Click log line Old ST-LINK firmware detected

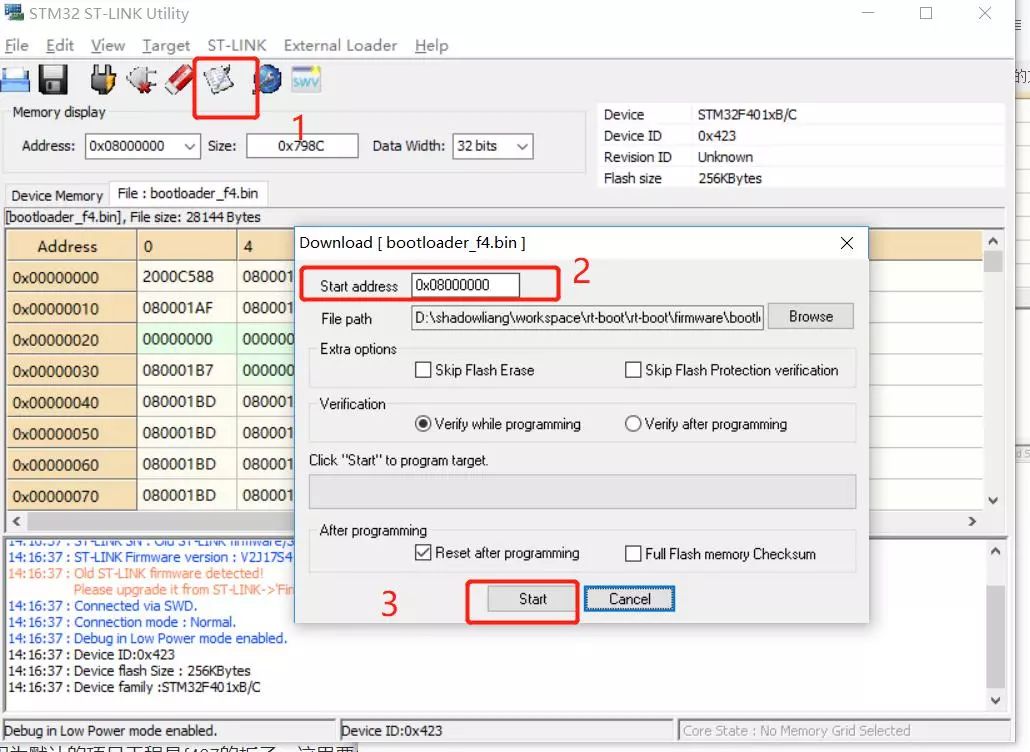[x=135, y=573]
